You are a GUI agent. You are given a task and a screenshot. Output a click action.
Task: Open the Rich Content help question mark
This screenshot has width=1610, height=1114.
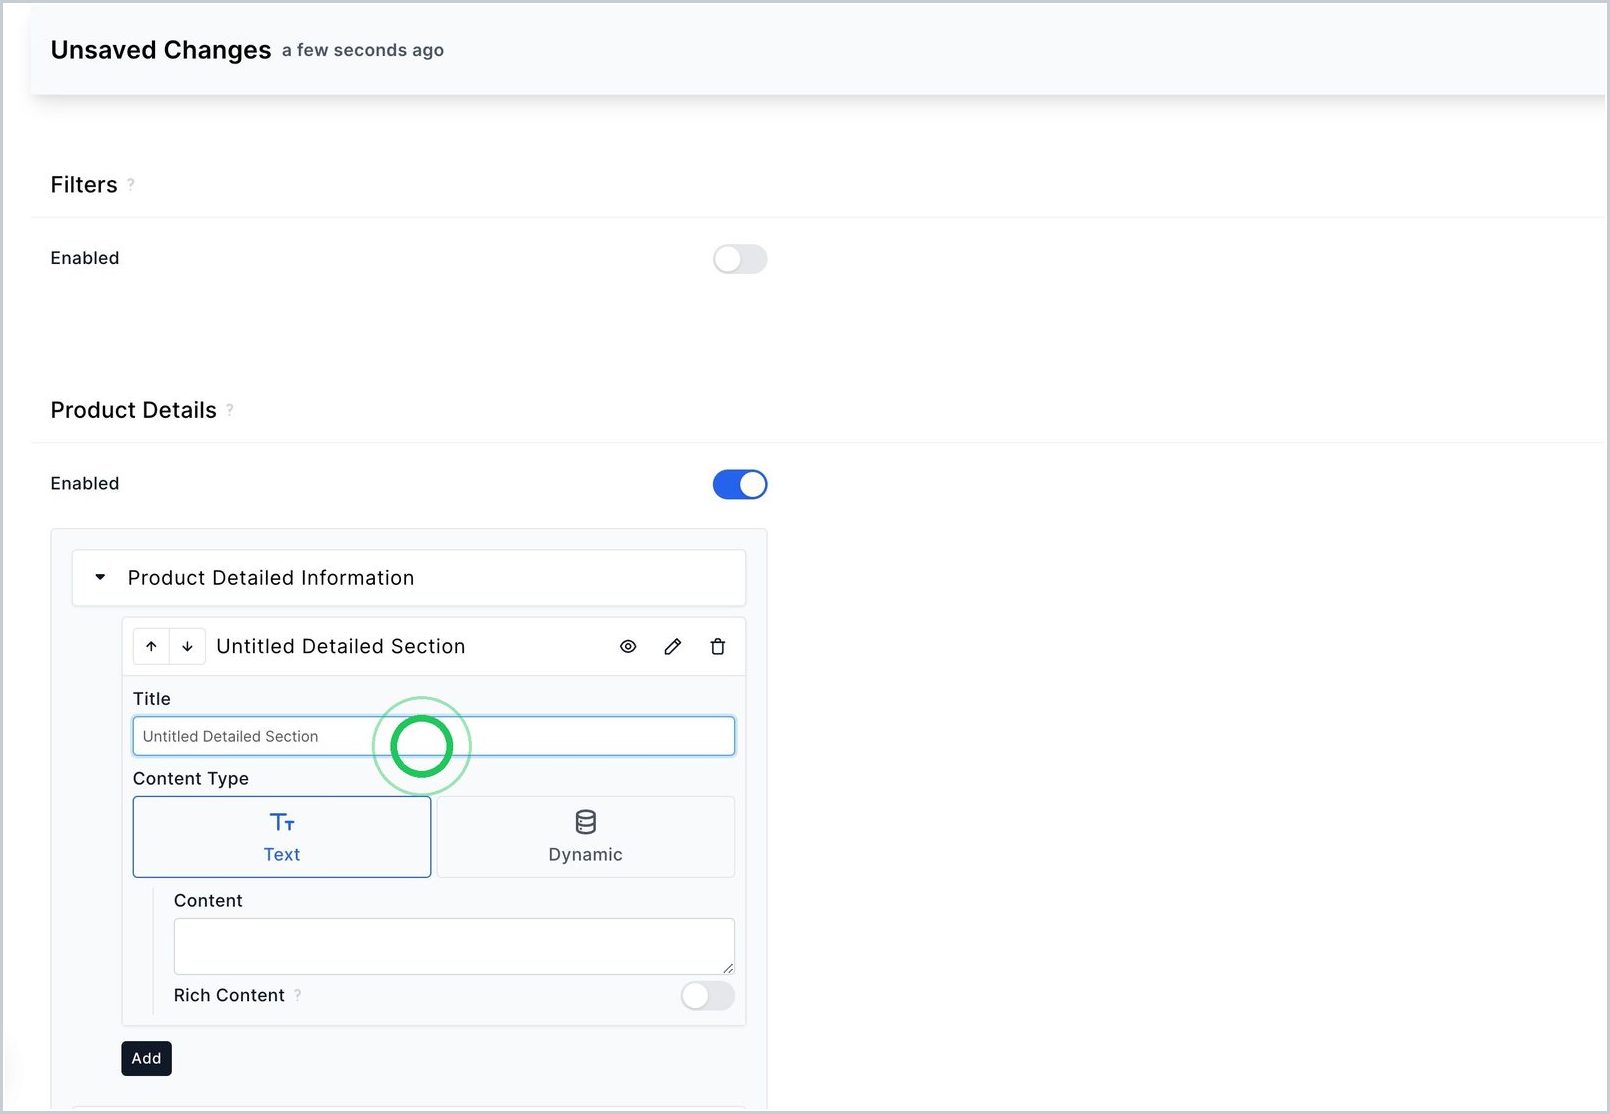298,995
